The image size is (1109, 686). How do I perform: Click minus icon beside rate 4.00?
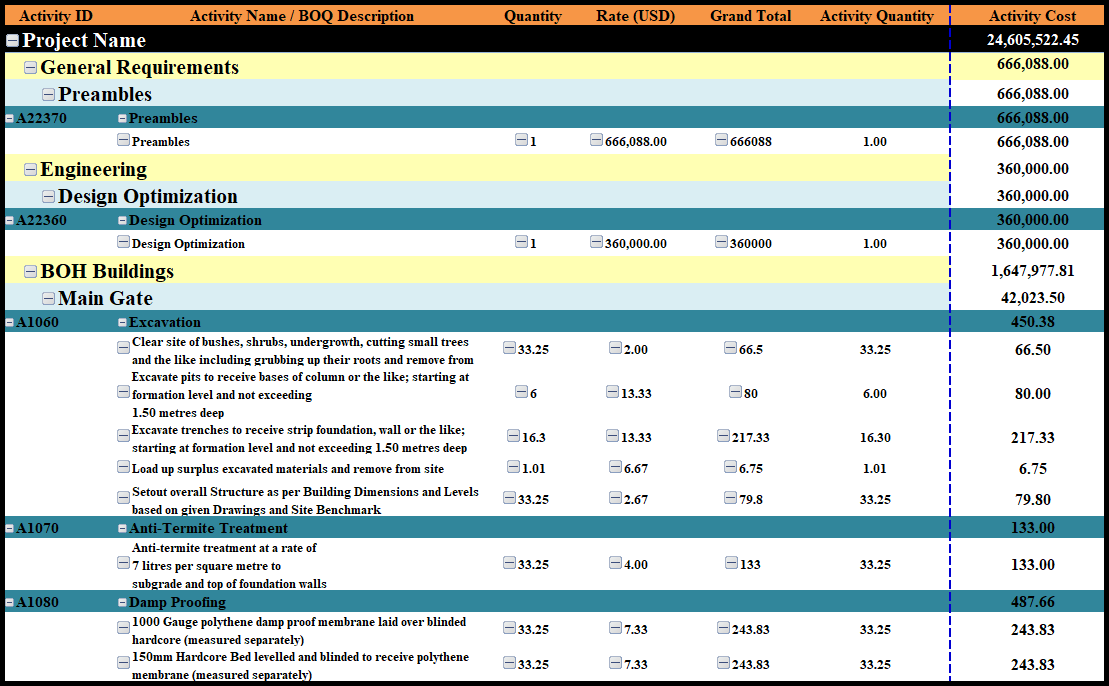(x=615, y=563)
